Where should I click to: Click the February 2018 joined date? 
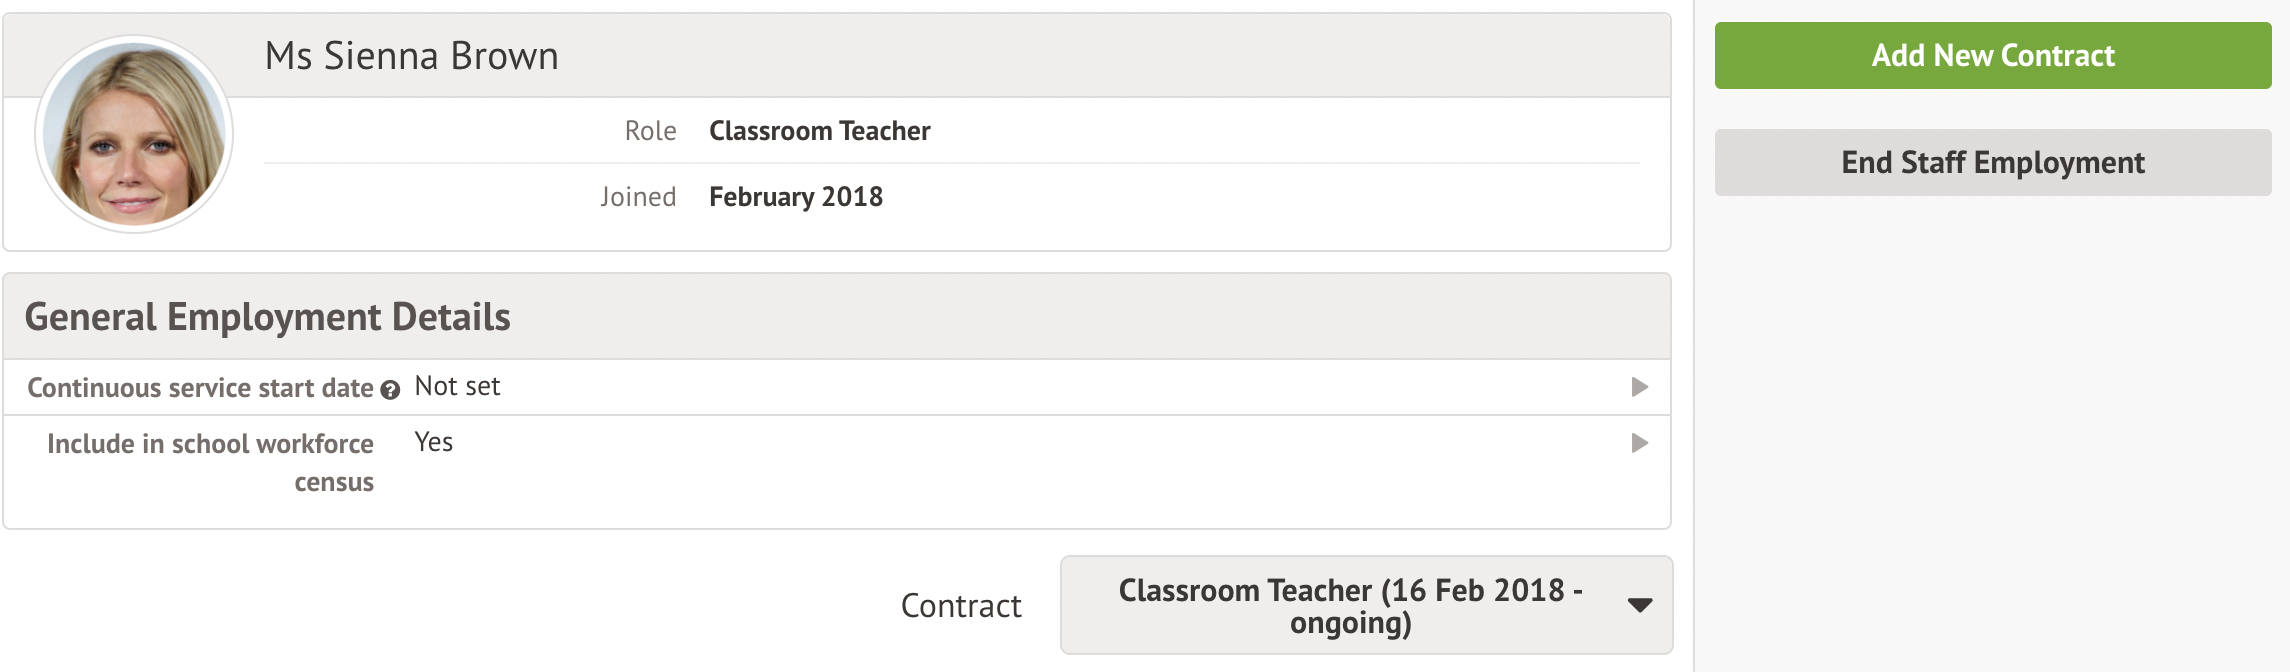795,197
